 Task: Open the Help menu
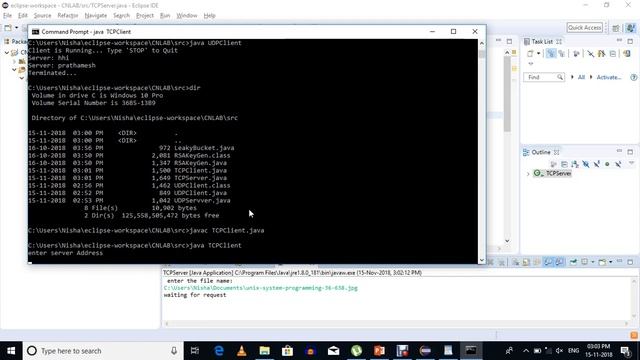209,16
